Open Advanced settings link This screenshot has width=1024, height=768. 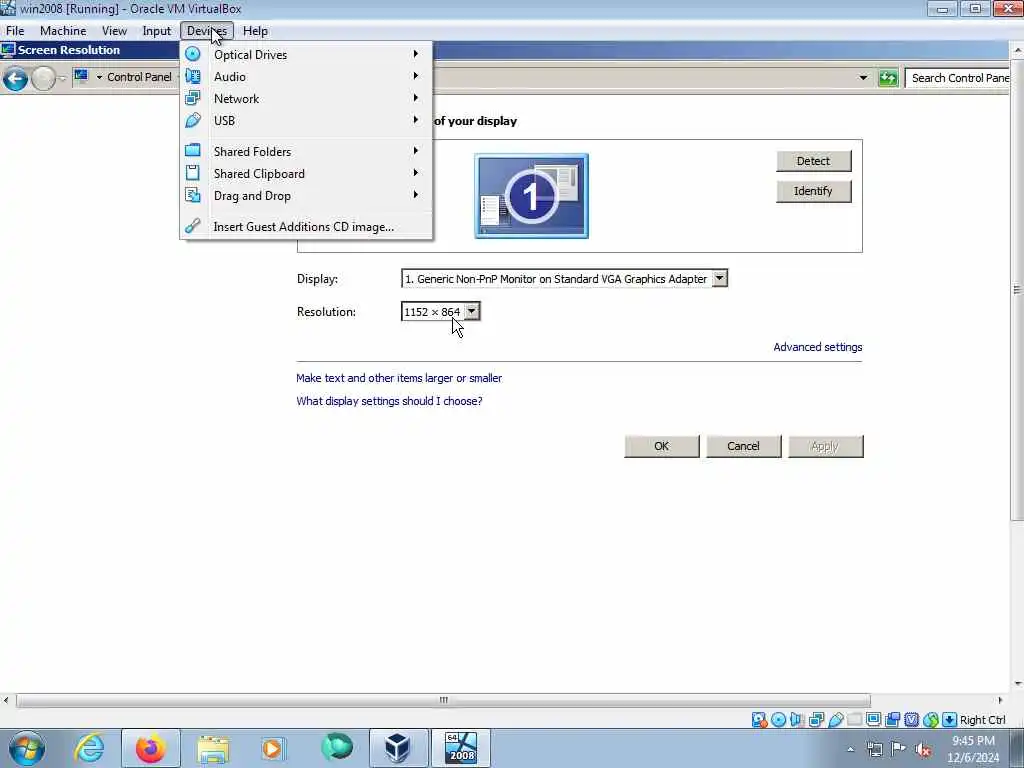coord(818,347)
